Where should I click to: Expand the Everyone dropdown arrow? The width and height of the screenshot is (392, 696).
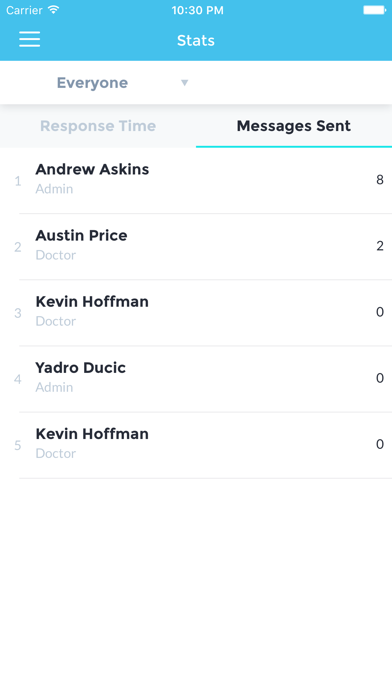point(185,83)
